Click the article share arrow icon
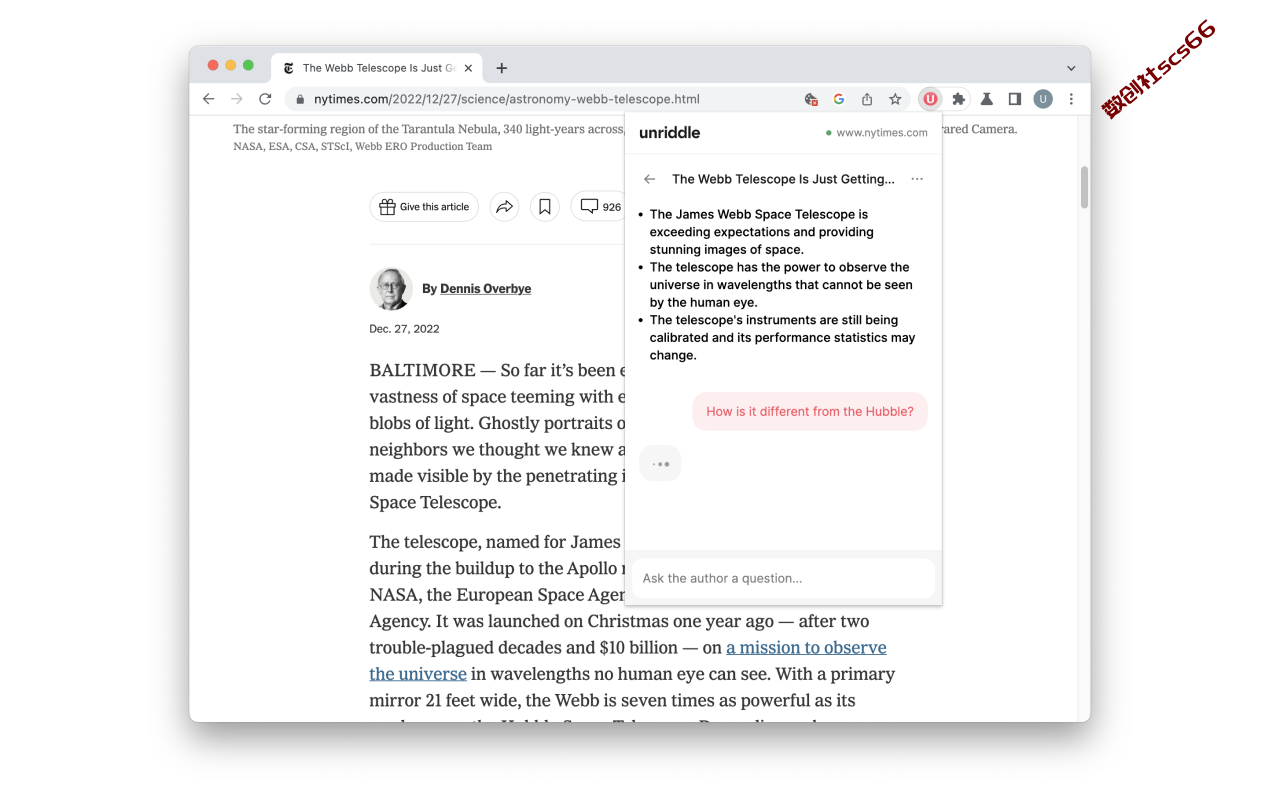Viewport: 1280px width, 800px height. [x=505, y=207]
